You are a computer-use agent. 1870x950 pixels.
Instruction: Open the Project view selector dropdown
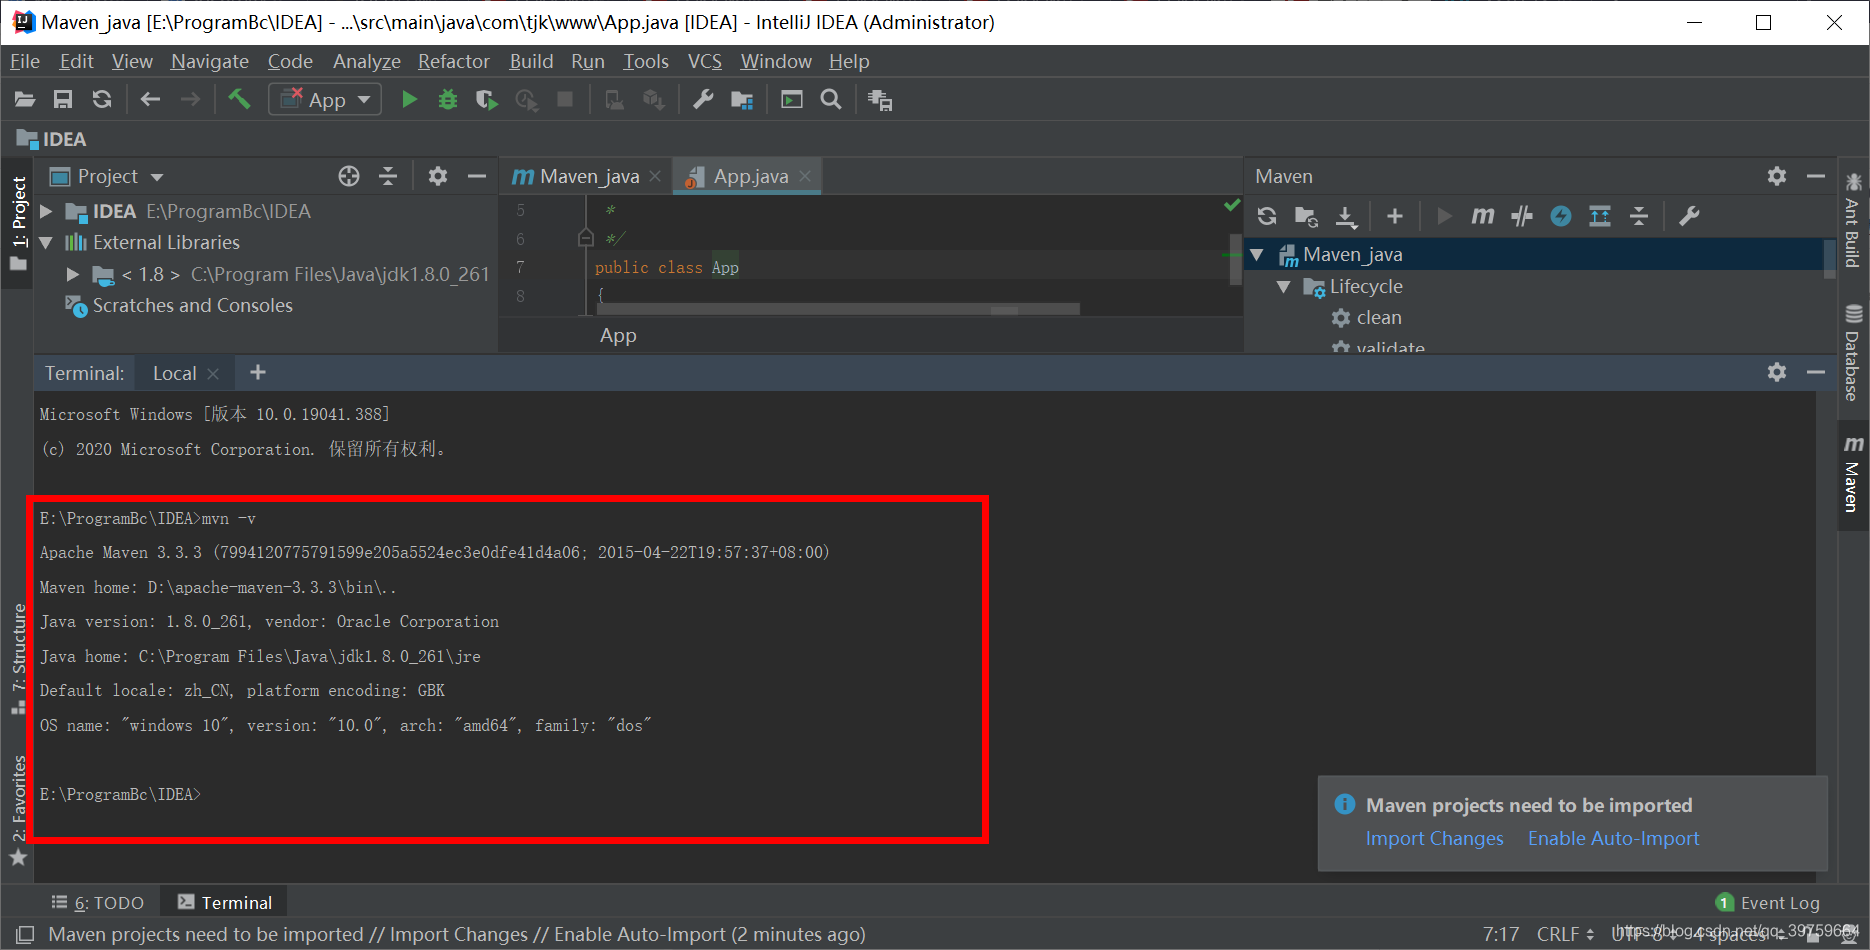[x=107, y=176]
